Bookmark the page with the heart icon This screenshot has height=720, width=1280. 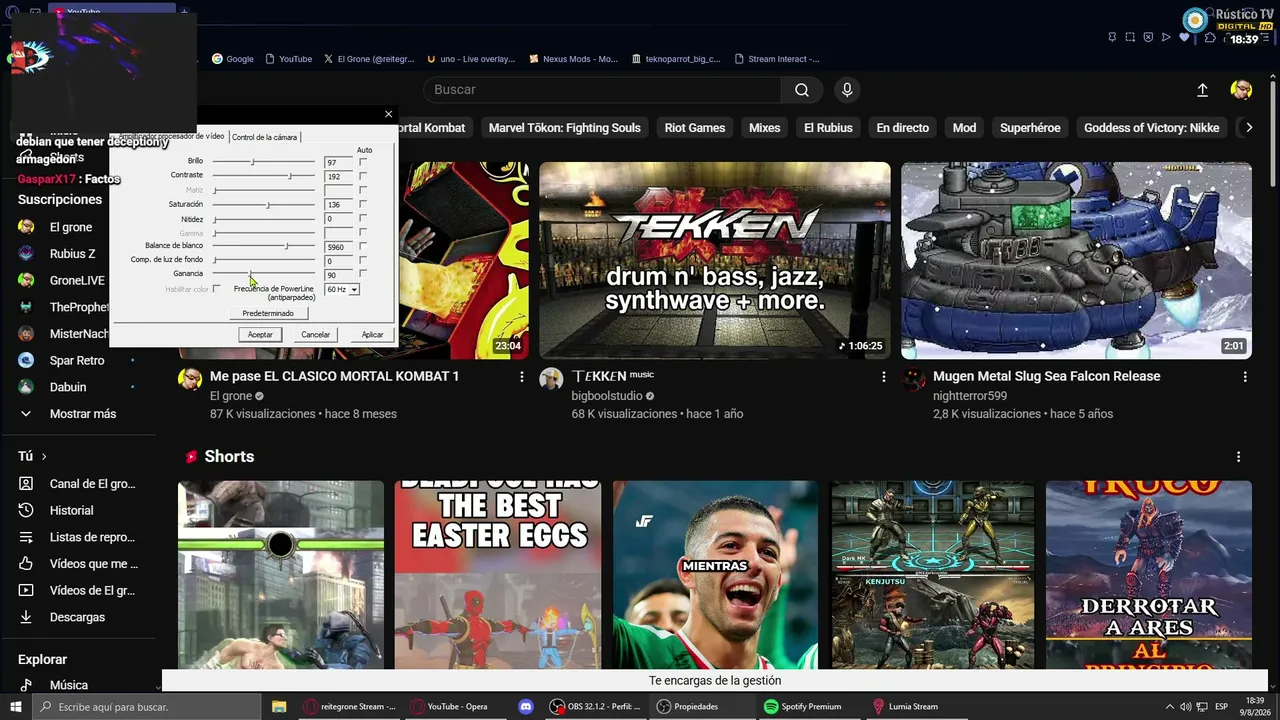click(1185, 37)
